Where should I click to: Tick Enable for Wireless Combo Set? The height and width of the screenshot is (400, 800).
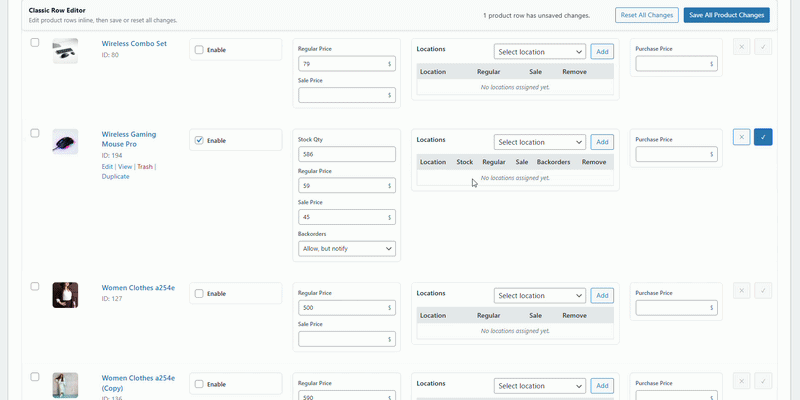199,50
